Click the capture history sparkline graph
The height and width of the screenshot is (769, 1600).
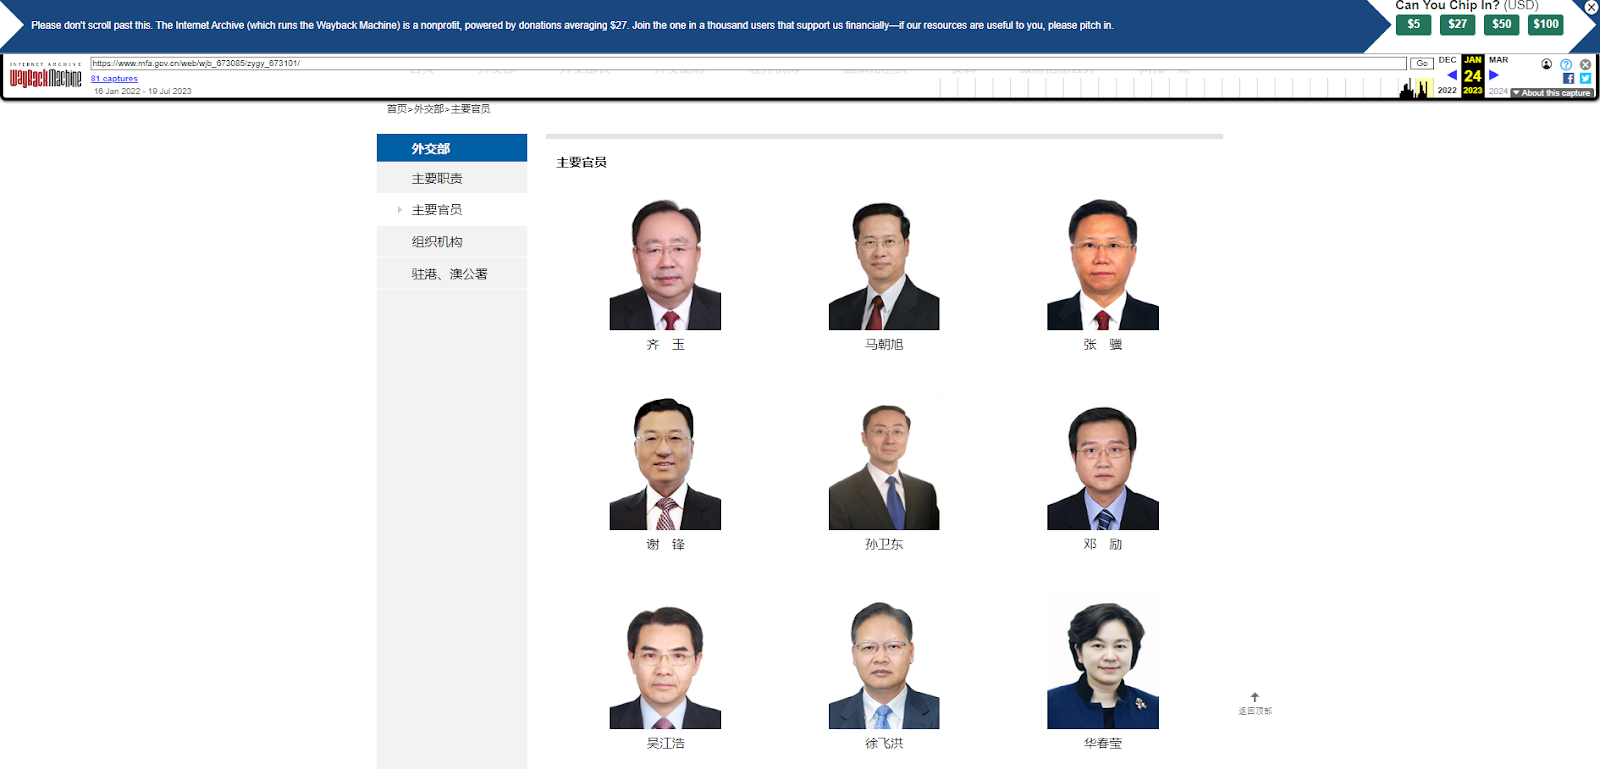coord(1184,88)
